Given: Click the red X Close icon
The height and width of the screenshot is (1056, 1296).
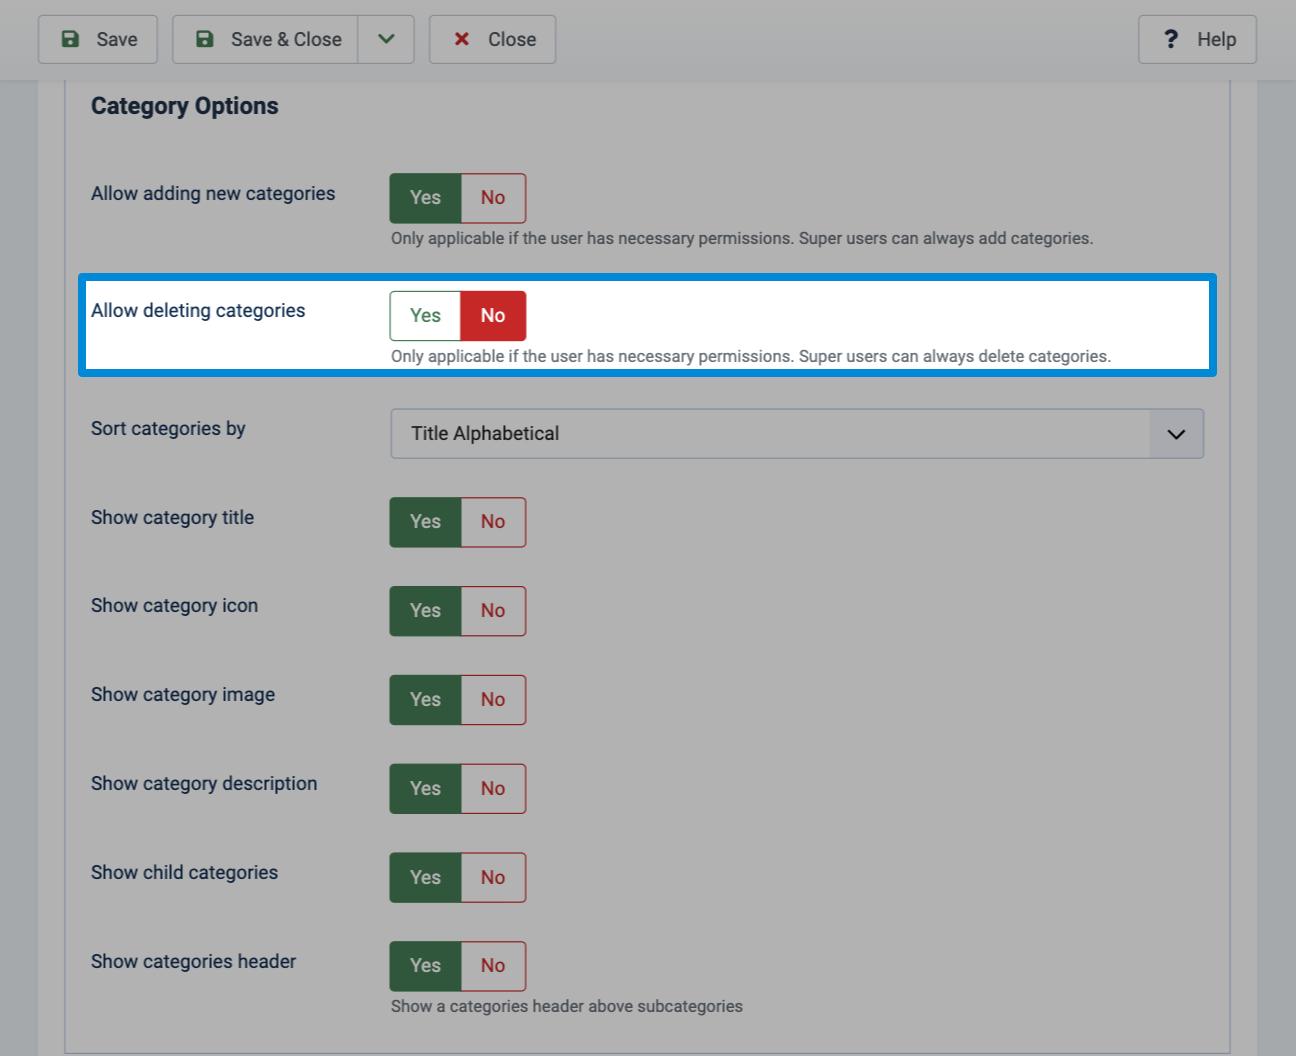Looking at the screenshot, I should (462, 39).
